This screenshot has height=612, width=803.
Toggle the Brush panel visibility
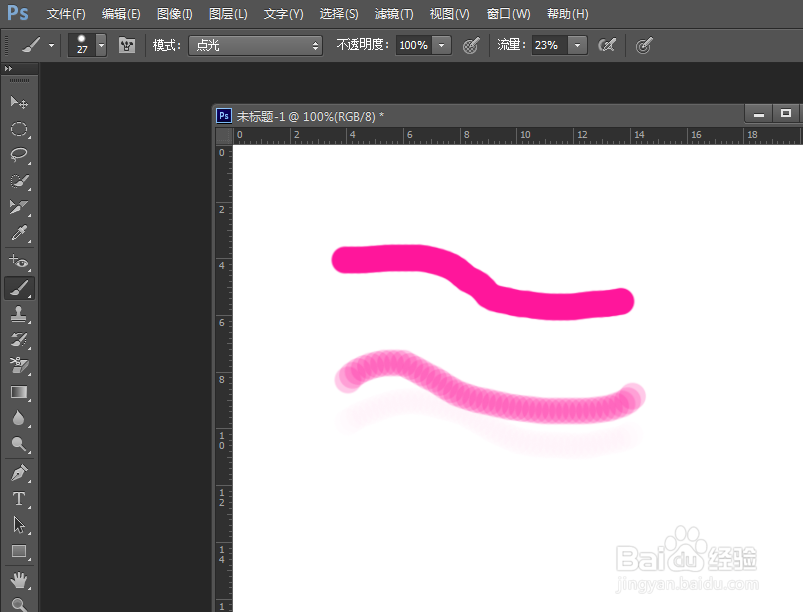tap(127, 45)
